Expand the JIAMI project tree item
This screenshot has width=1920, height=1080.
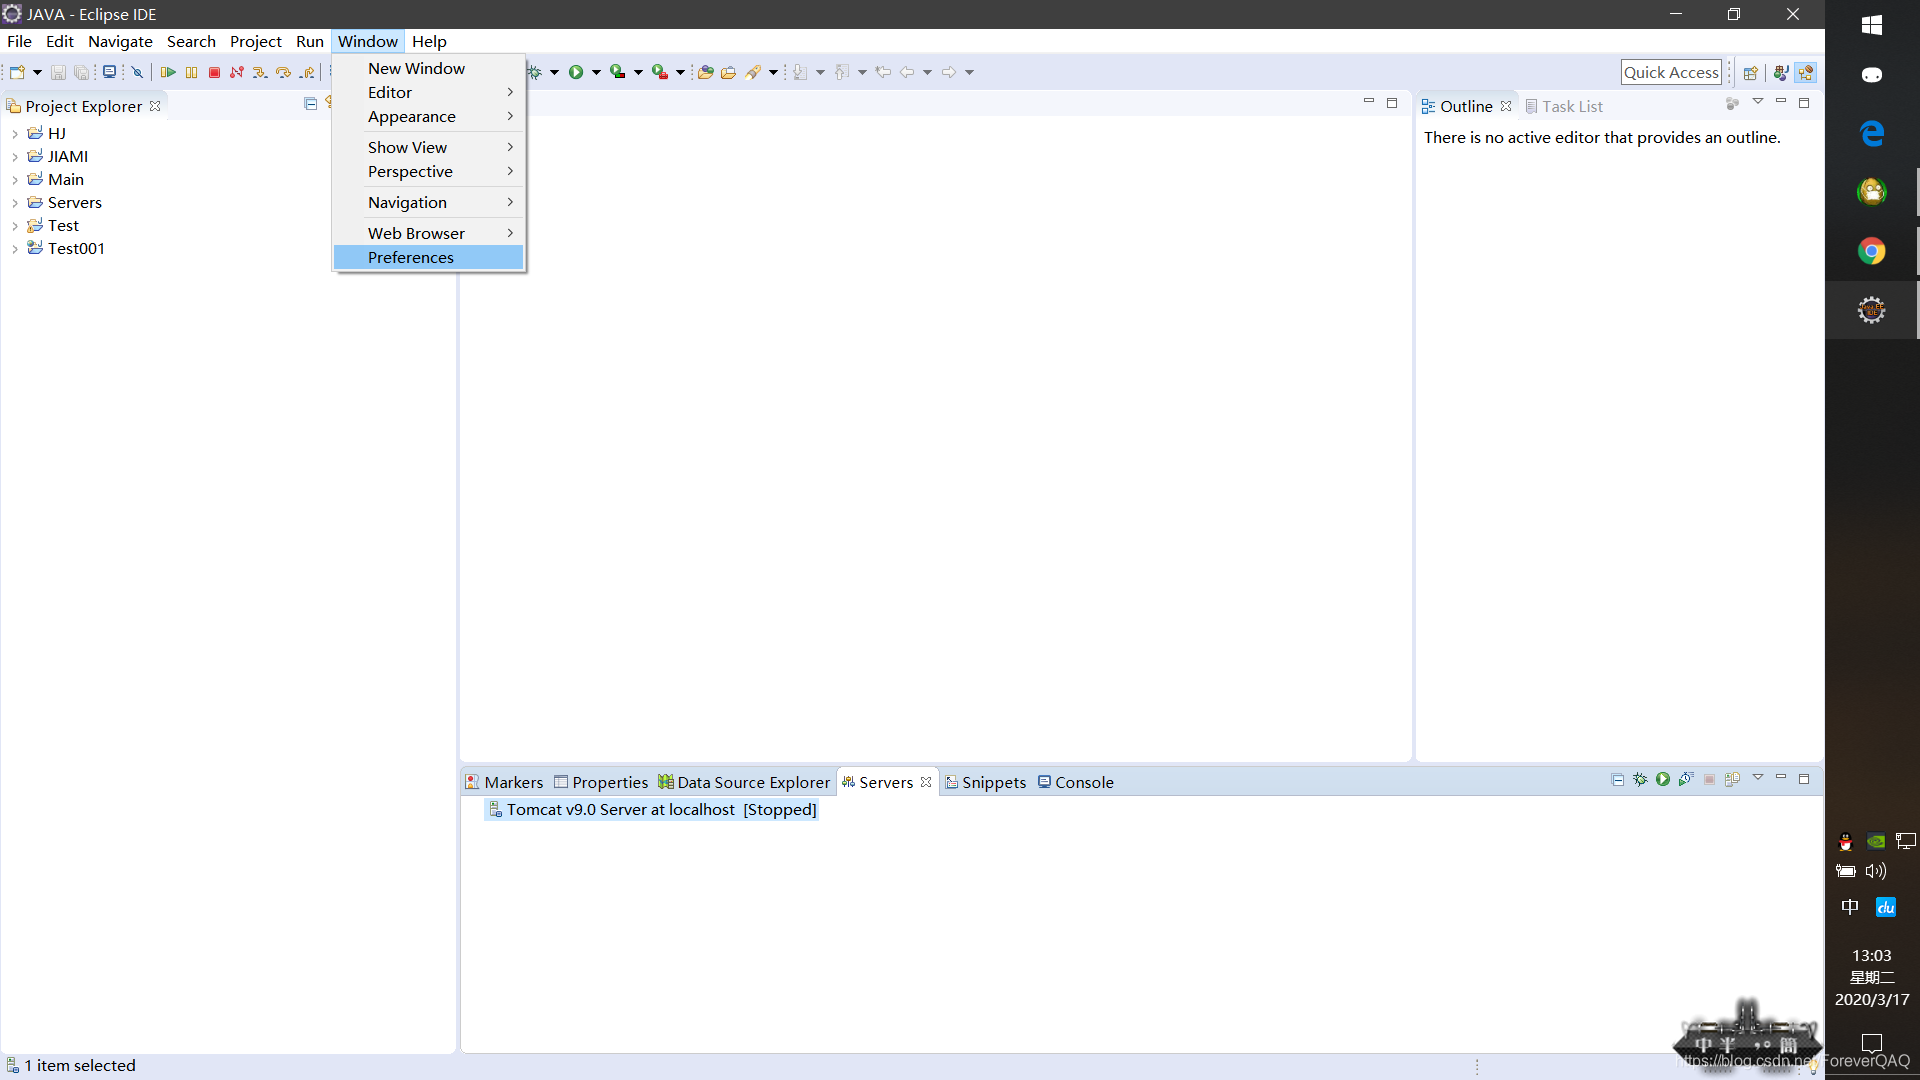pos(15,156)
